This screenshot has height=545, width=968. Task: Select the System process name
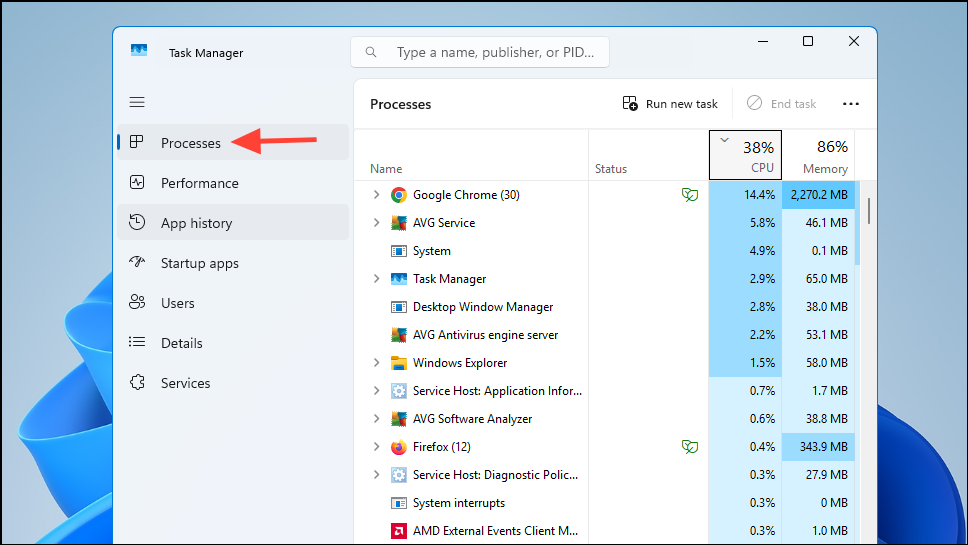point(432,251)
